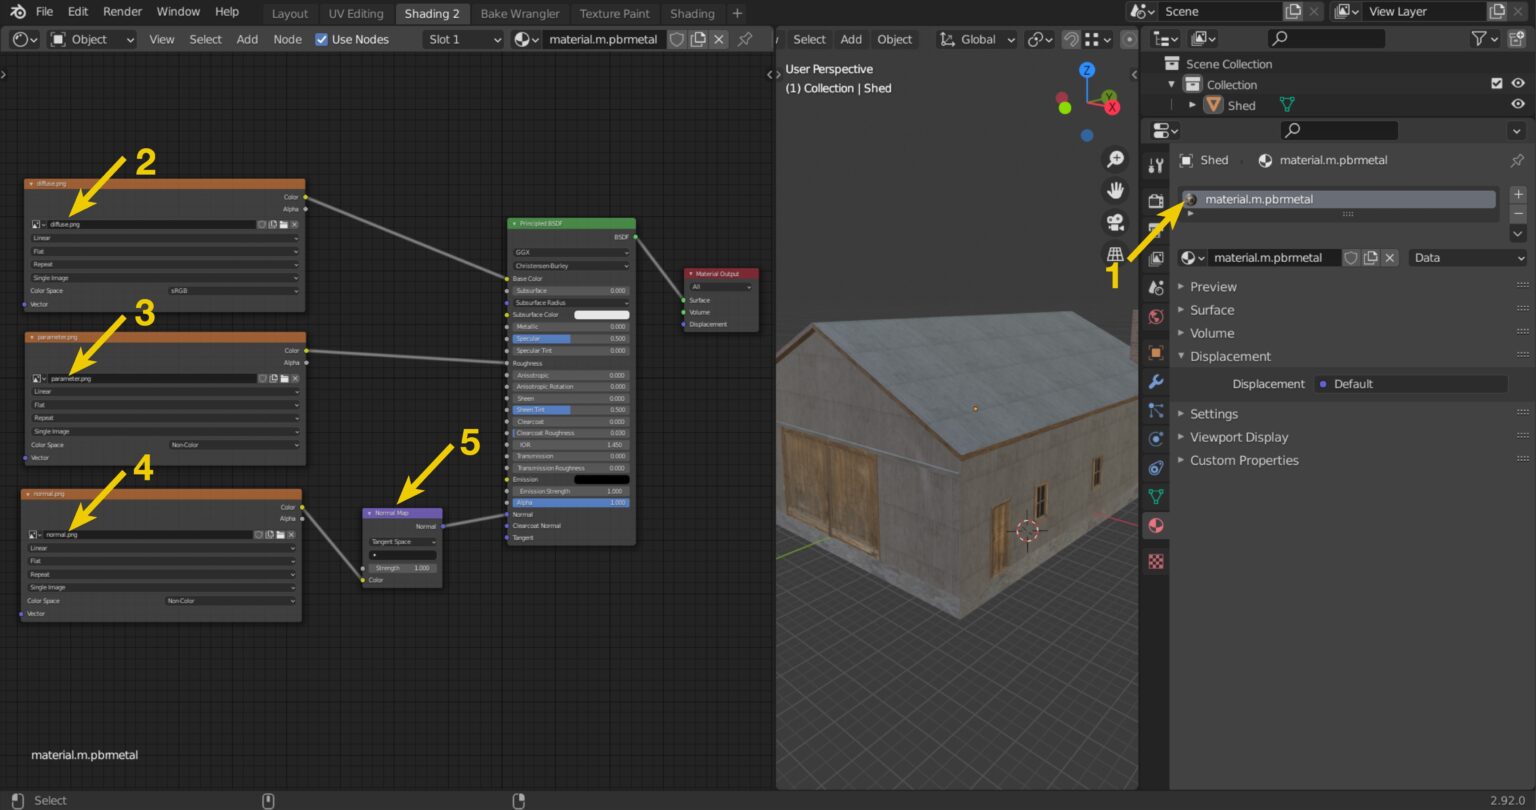Expand the Viewport Display panel
This screenshot has height=810, width=1536.
tap(1239, 437)
